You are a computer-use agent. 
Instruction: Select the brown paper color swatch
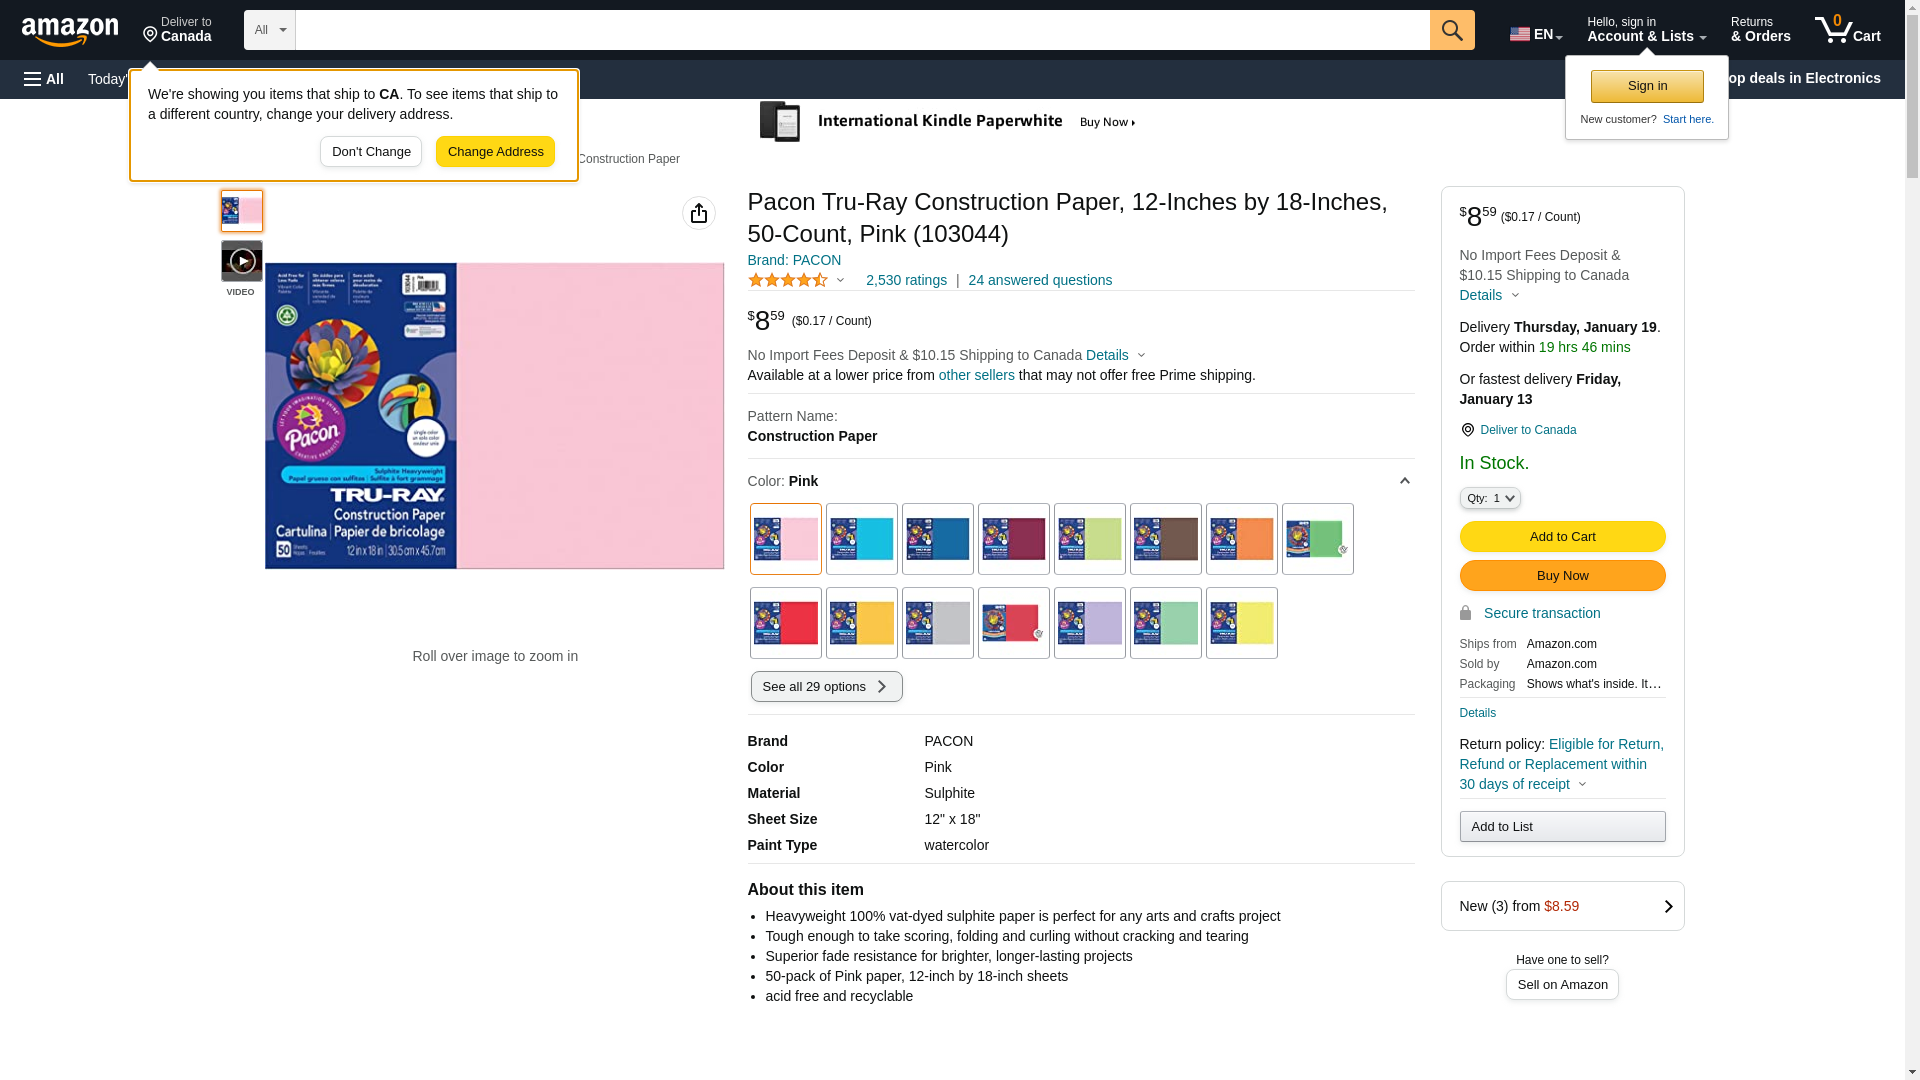tap(1165, 539)
